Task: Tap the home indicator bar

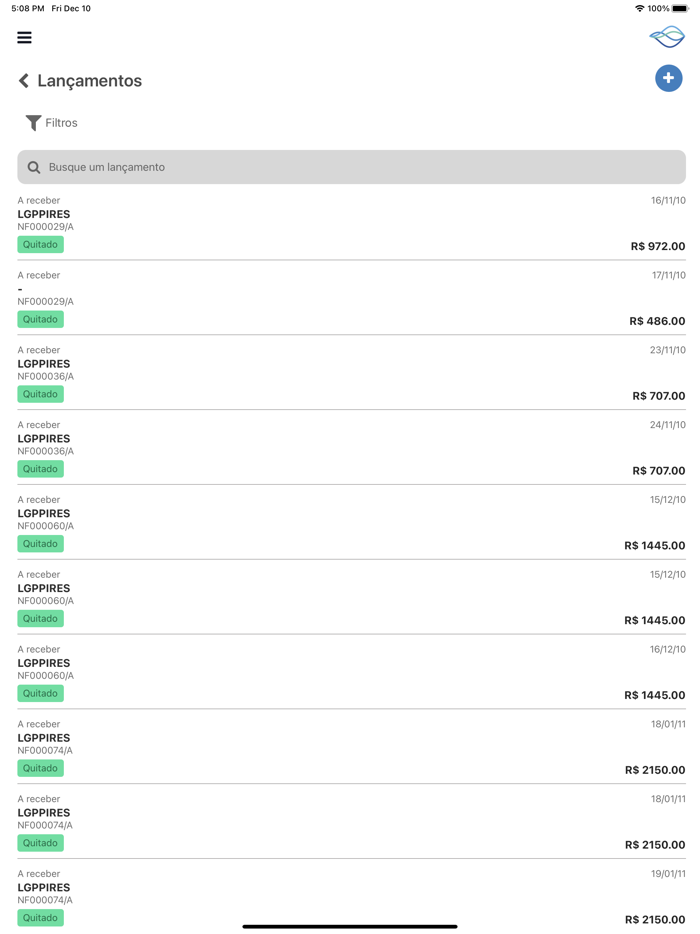Action: point(350,926)
